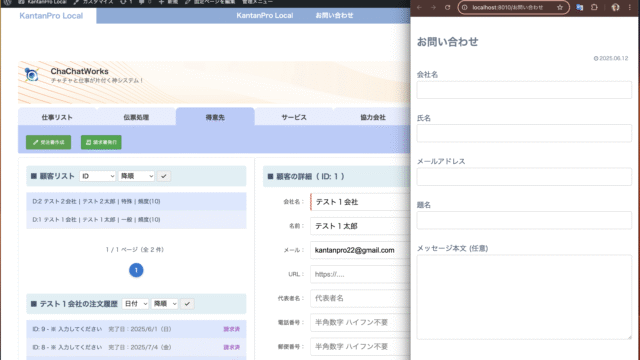
Task: Switch to the 仕事リスト tab
Action: click(x=57, y=117)
